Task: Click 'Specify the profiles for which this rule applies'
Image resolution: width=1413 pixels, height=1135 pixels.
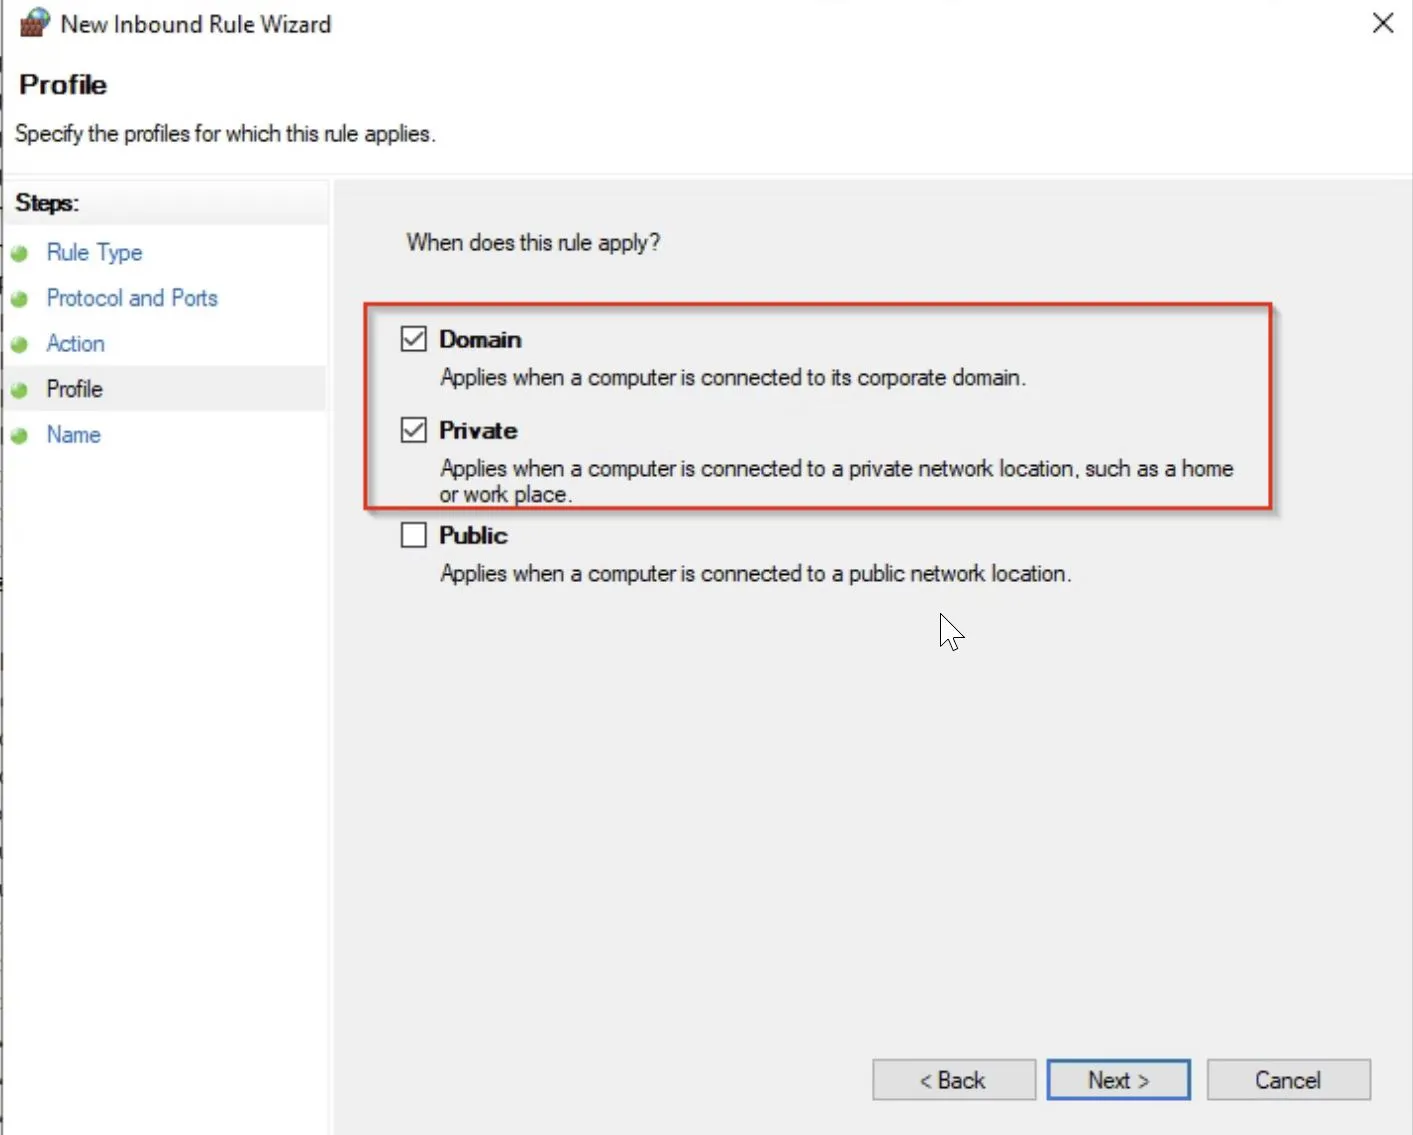Action: click(225, 133)
